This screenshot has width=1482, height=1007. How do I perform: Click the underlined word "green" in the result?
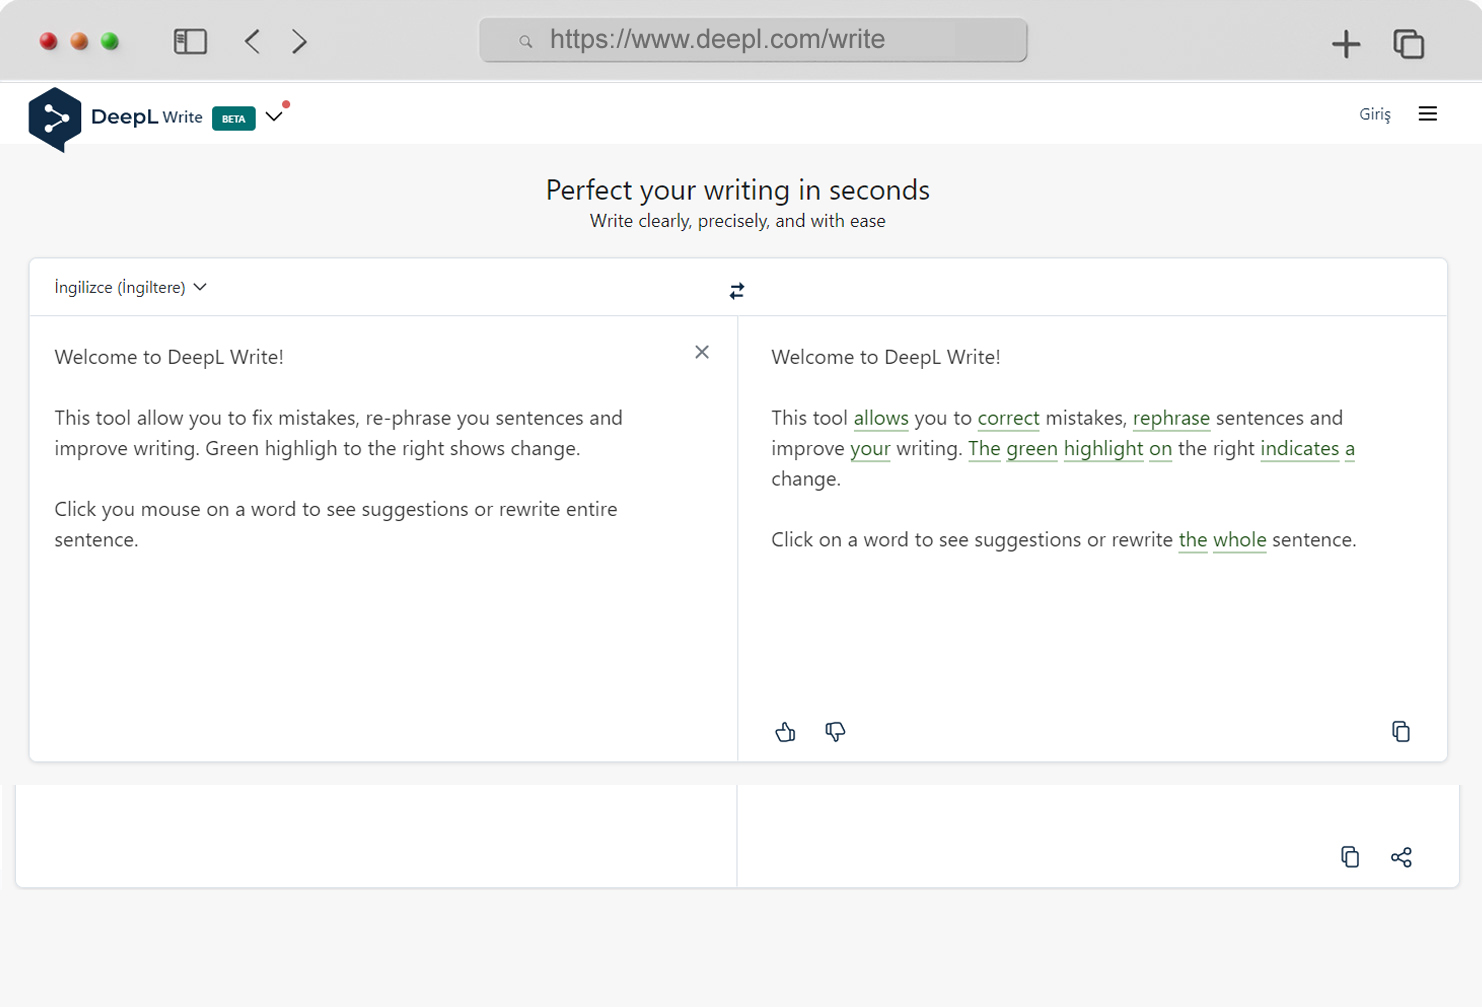pos(1032,449)
